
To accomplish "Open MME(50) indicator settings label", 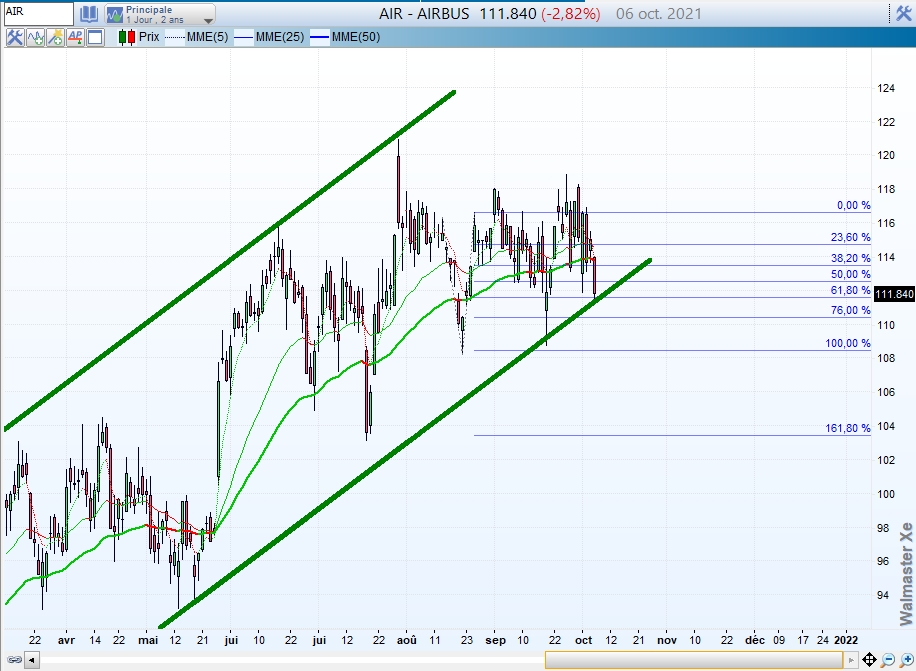I will coord(356,37).
